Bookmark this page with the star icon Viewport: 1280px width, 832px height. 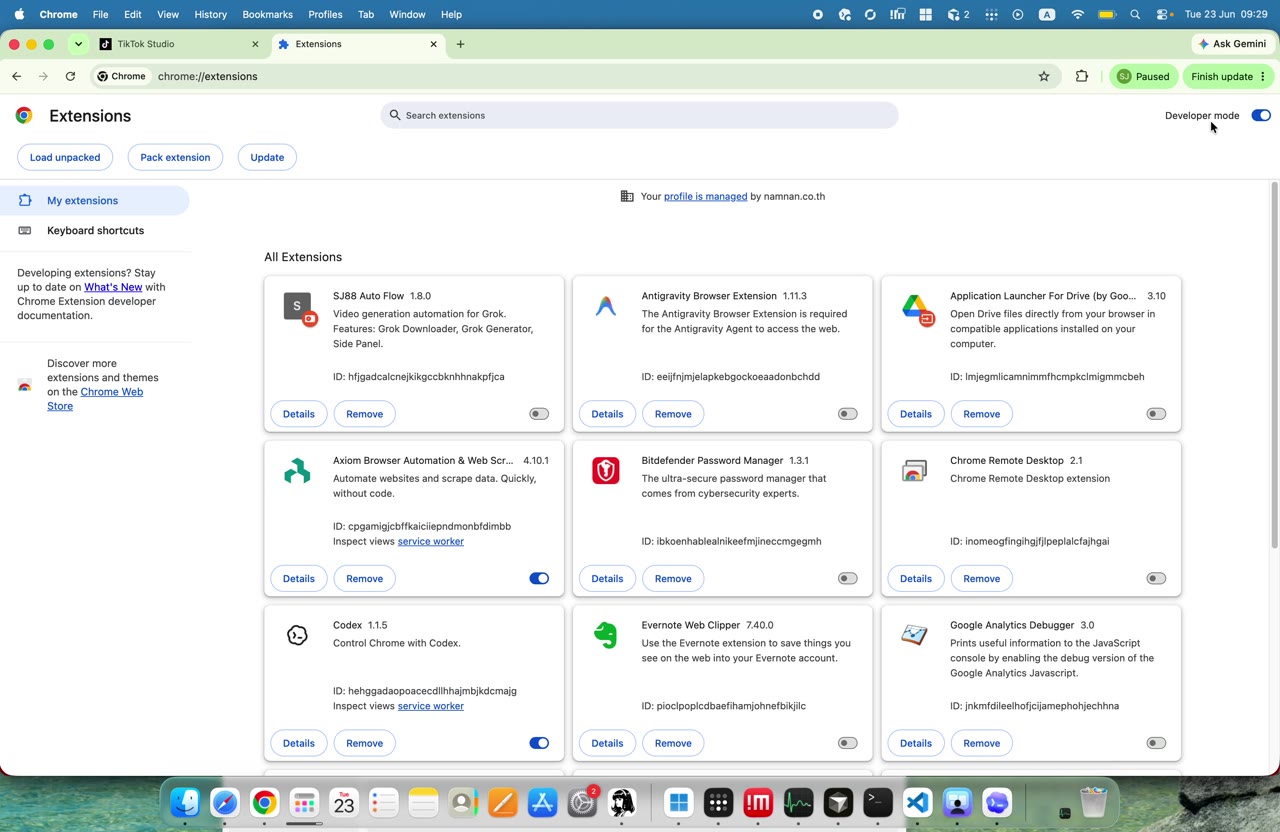[x=1044, y=76]
